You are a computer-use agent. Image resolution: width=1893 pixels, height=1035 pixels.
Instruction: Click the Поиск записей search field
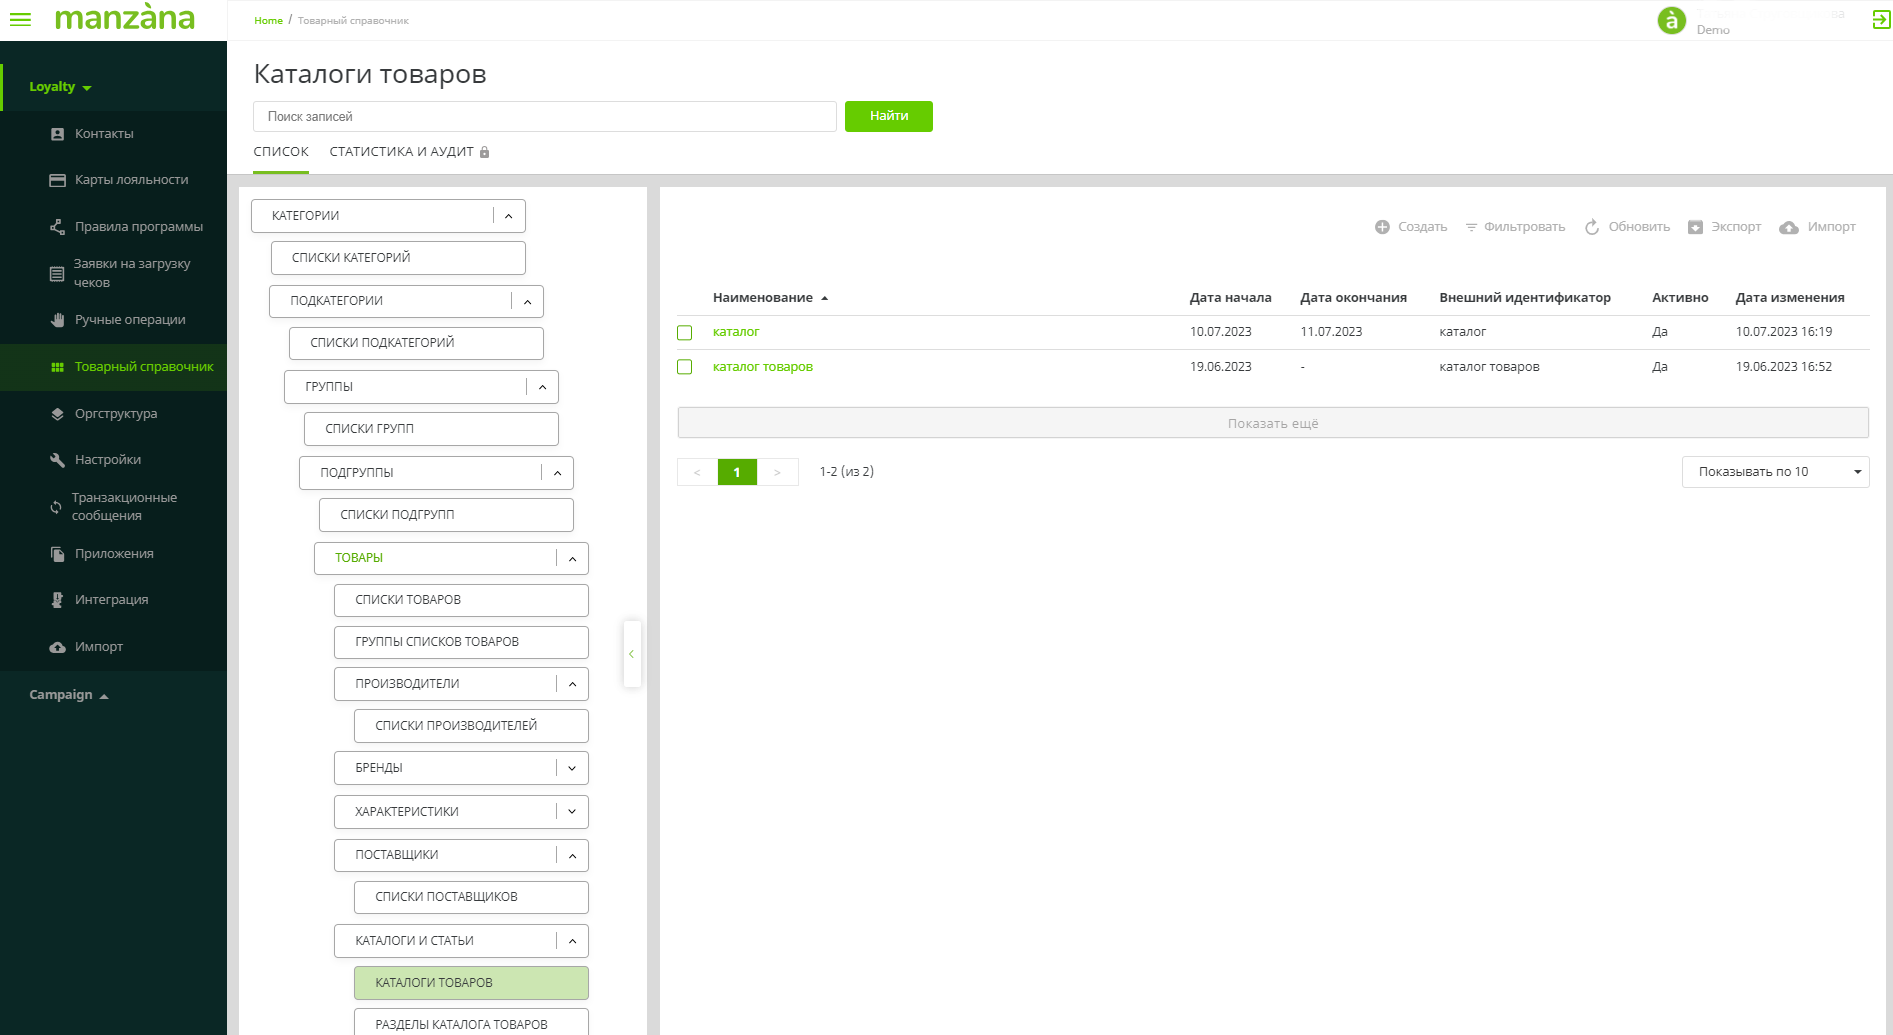coord(544,117)
